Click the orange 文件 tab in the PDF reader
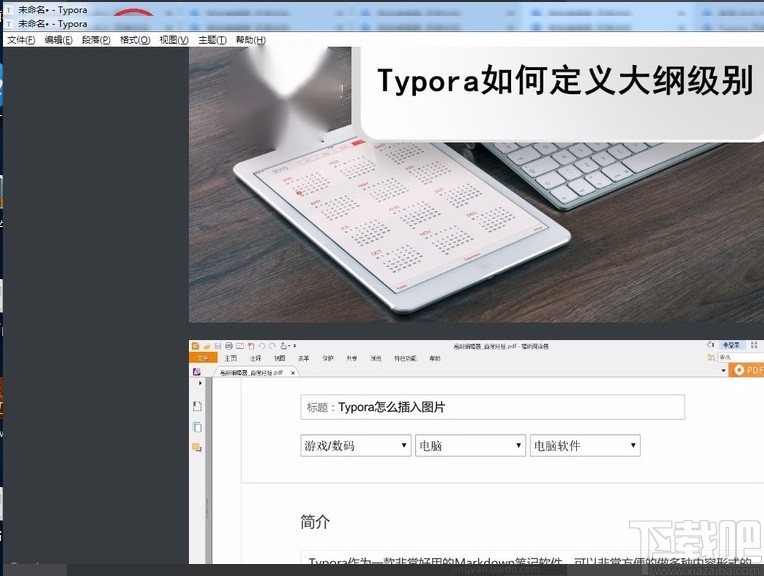Viewport: 764px width, 576px height. 203,358
